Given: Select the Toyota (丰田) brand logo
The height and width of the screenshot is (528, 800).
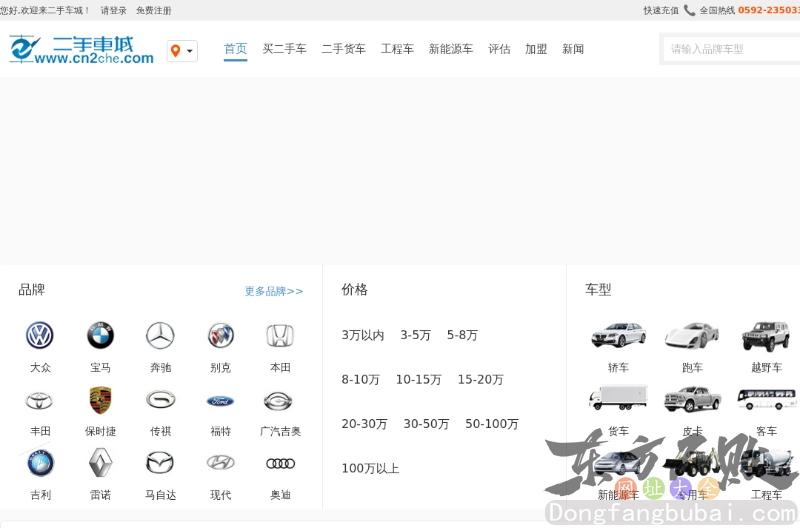Looking at the screenshot, I should 40,400.
